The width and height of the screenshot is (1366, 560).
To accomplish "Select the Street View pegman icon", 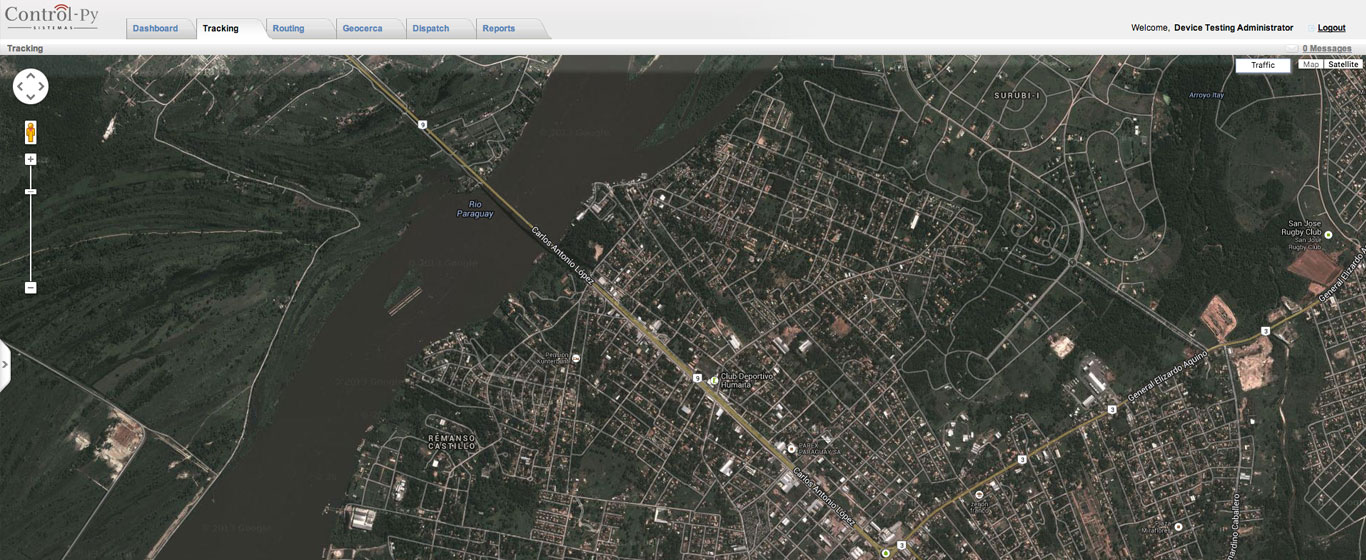I will click(31, 132).
